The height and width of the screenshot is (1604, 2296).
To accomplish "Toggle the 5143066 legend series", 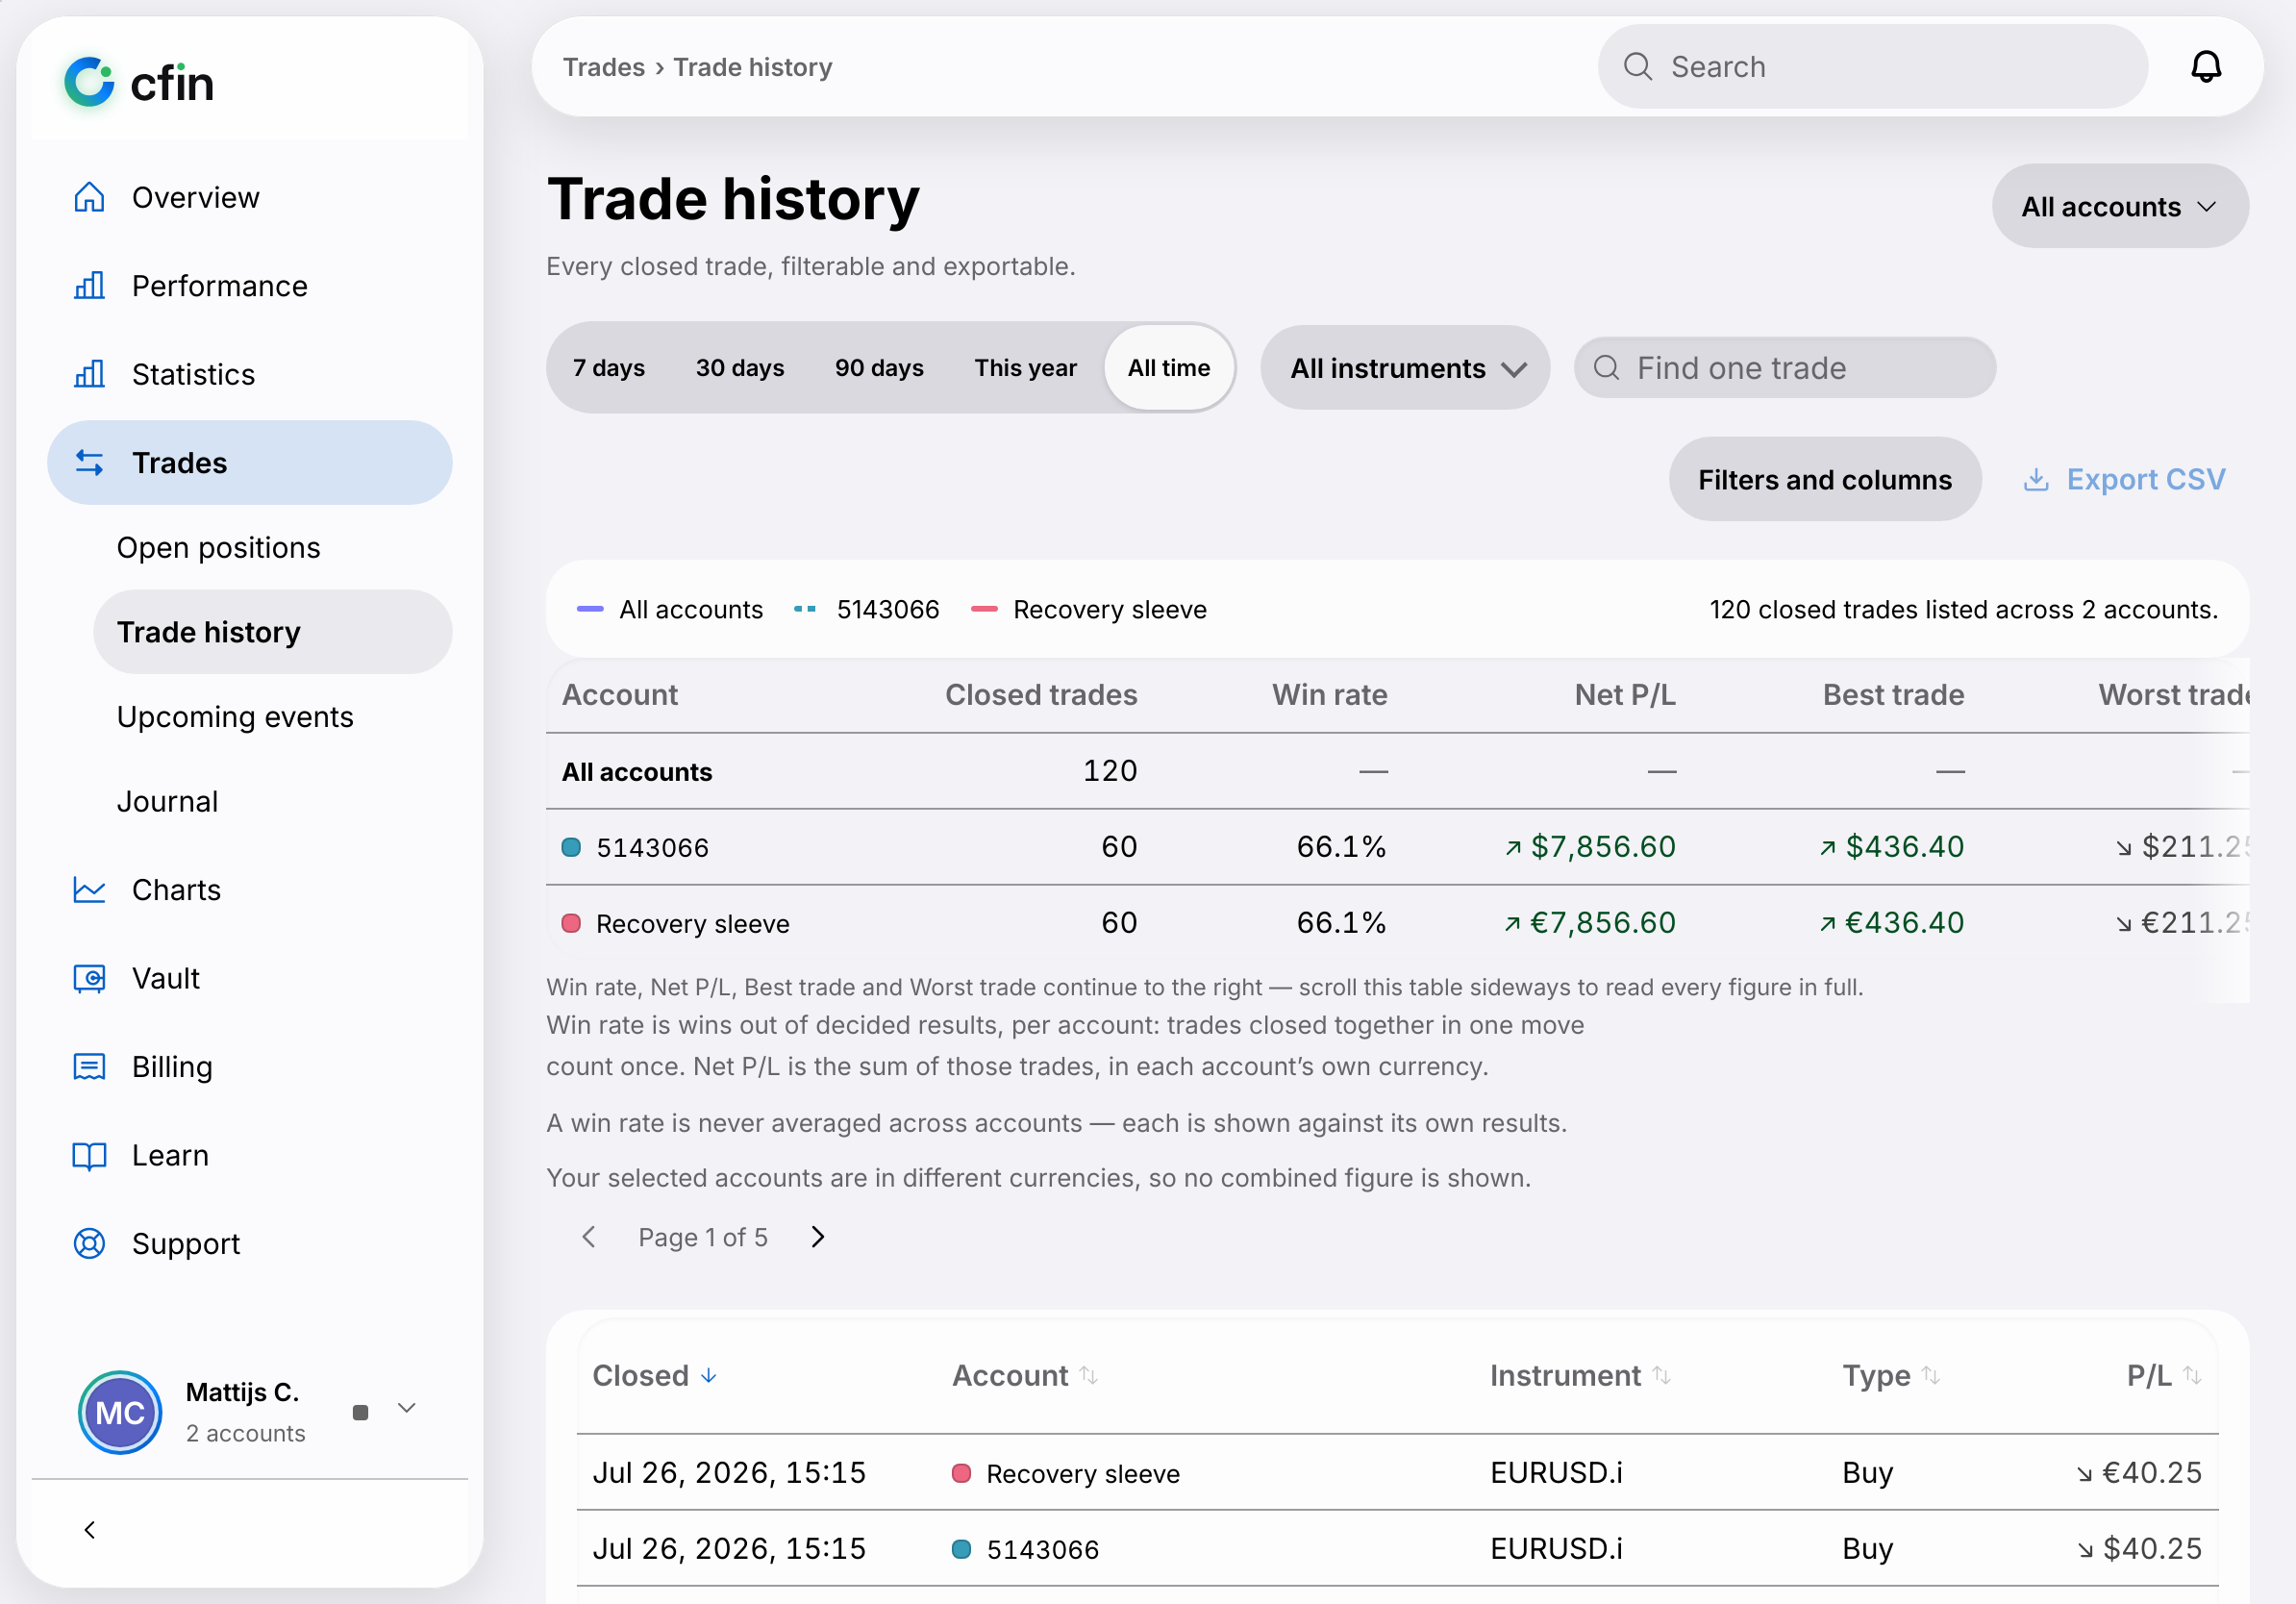I will point(866,610).
